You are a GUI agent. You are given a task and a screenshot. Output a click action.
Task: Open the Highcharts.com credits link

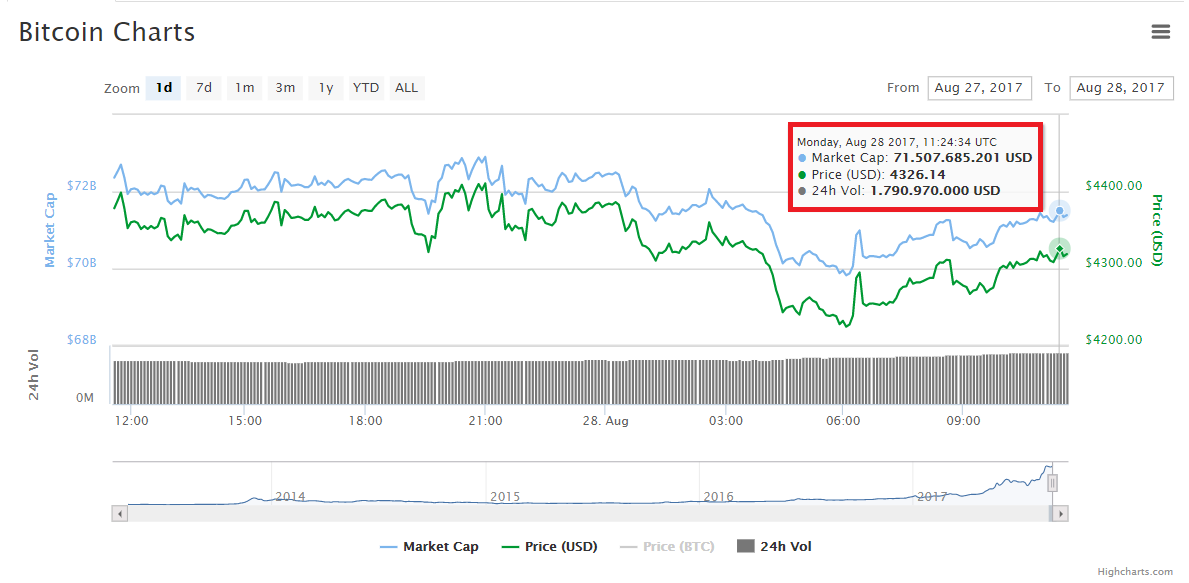1135,572
